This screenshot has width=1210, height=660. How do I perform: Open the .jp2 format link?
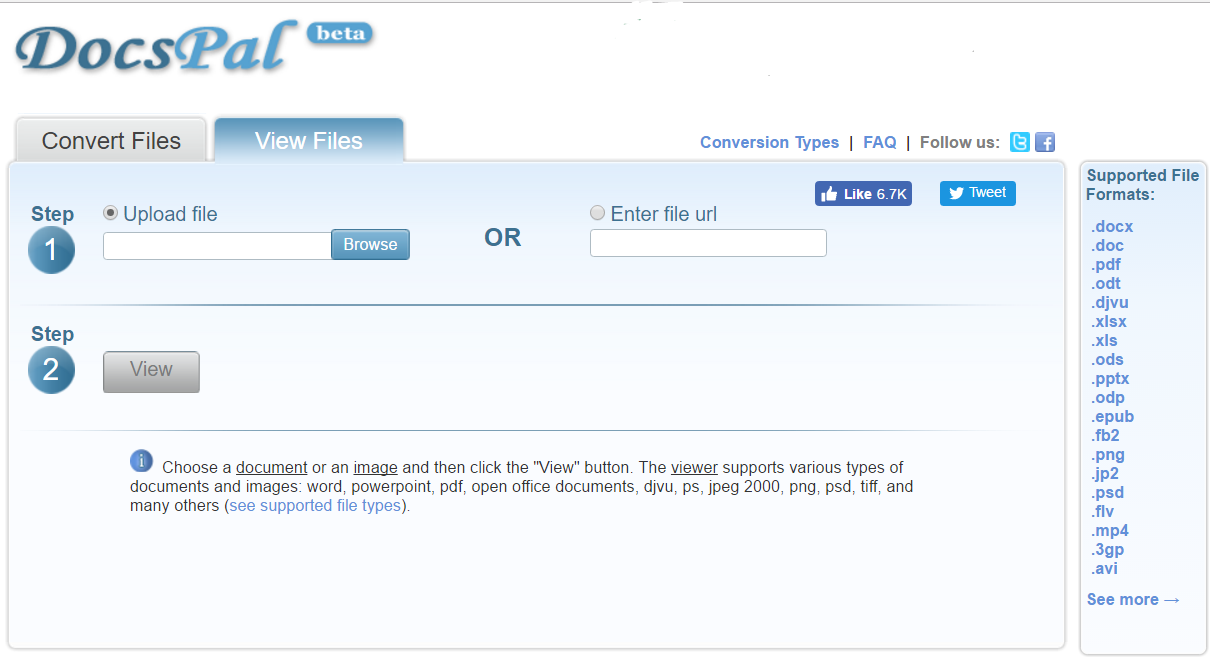click(1105, 474)
